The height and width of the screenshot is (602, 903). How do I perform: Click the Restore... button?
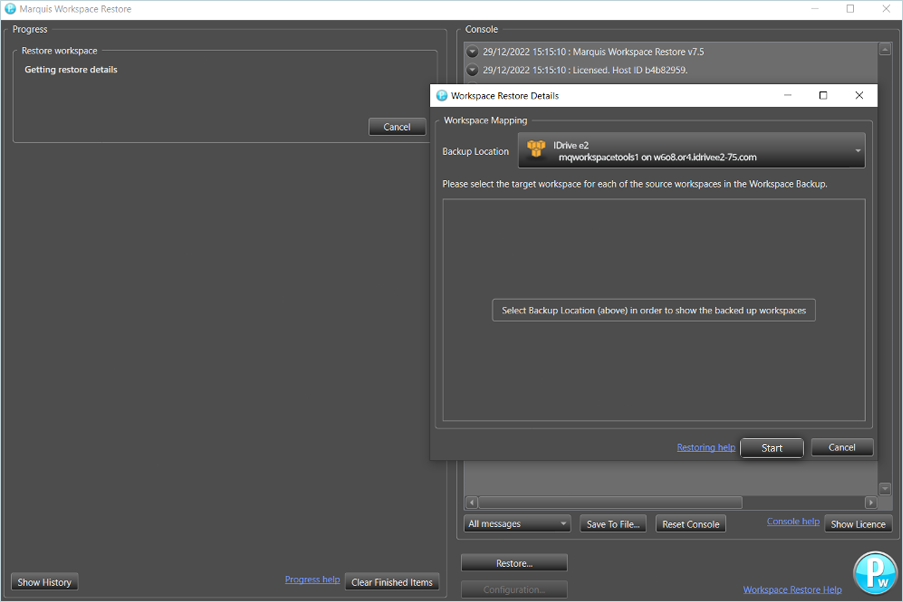pyautogui.click(x=514, y=563)
